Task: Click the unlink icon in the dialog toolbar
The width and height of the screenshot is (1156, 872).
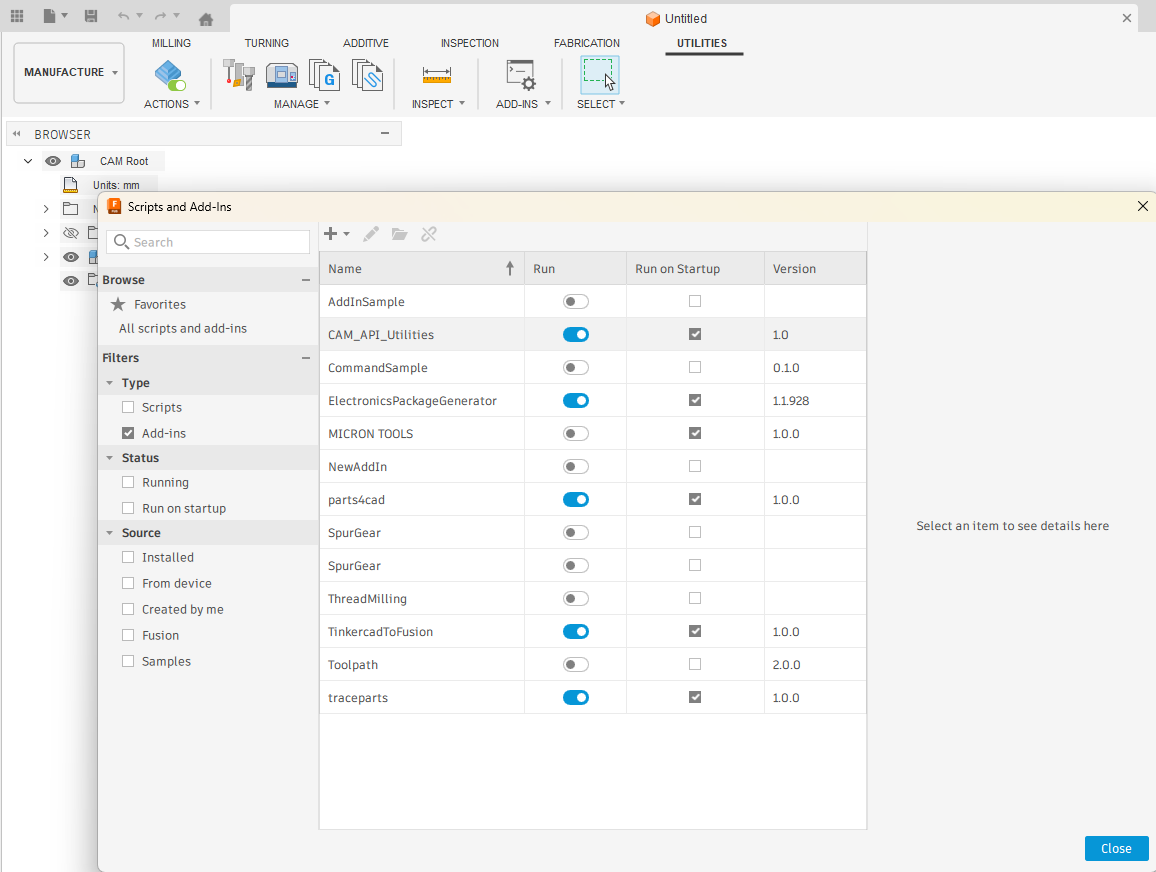Action: point(428,234)
